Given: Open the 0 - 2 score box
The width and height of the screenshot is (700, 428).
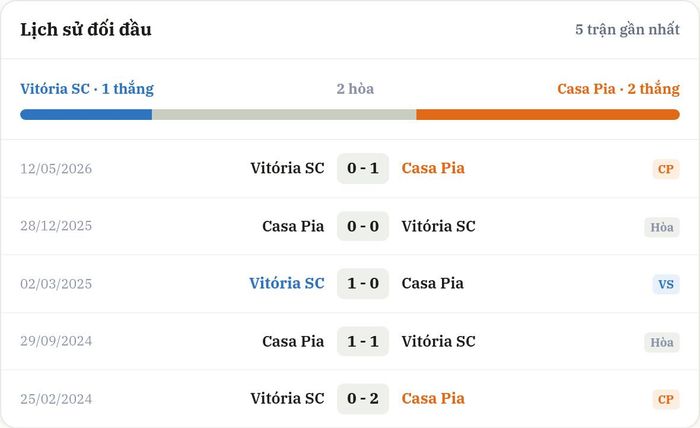Looking at the screenshot, I should click(363, 399).
